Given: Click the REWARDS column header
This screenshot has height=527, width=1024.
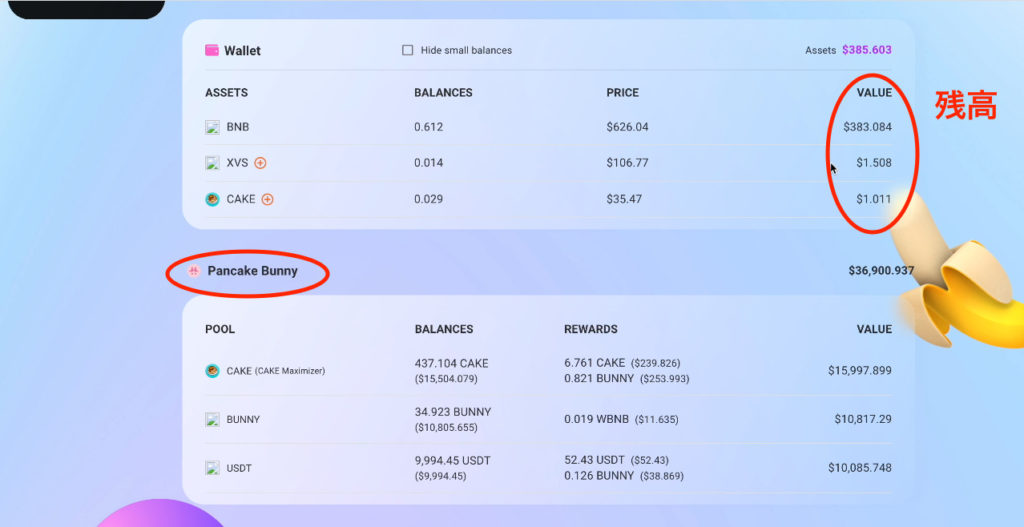Looking at the screenshot, I should click(591, 329).
